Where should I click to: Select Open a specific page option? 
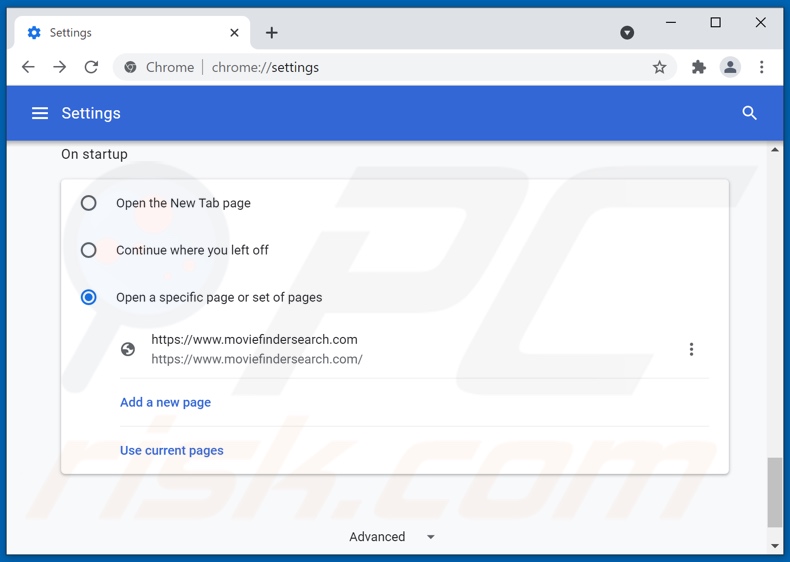(89, 297)
